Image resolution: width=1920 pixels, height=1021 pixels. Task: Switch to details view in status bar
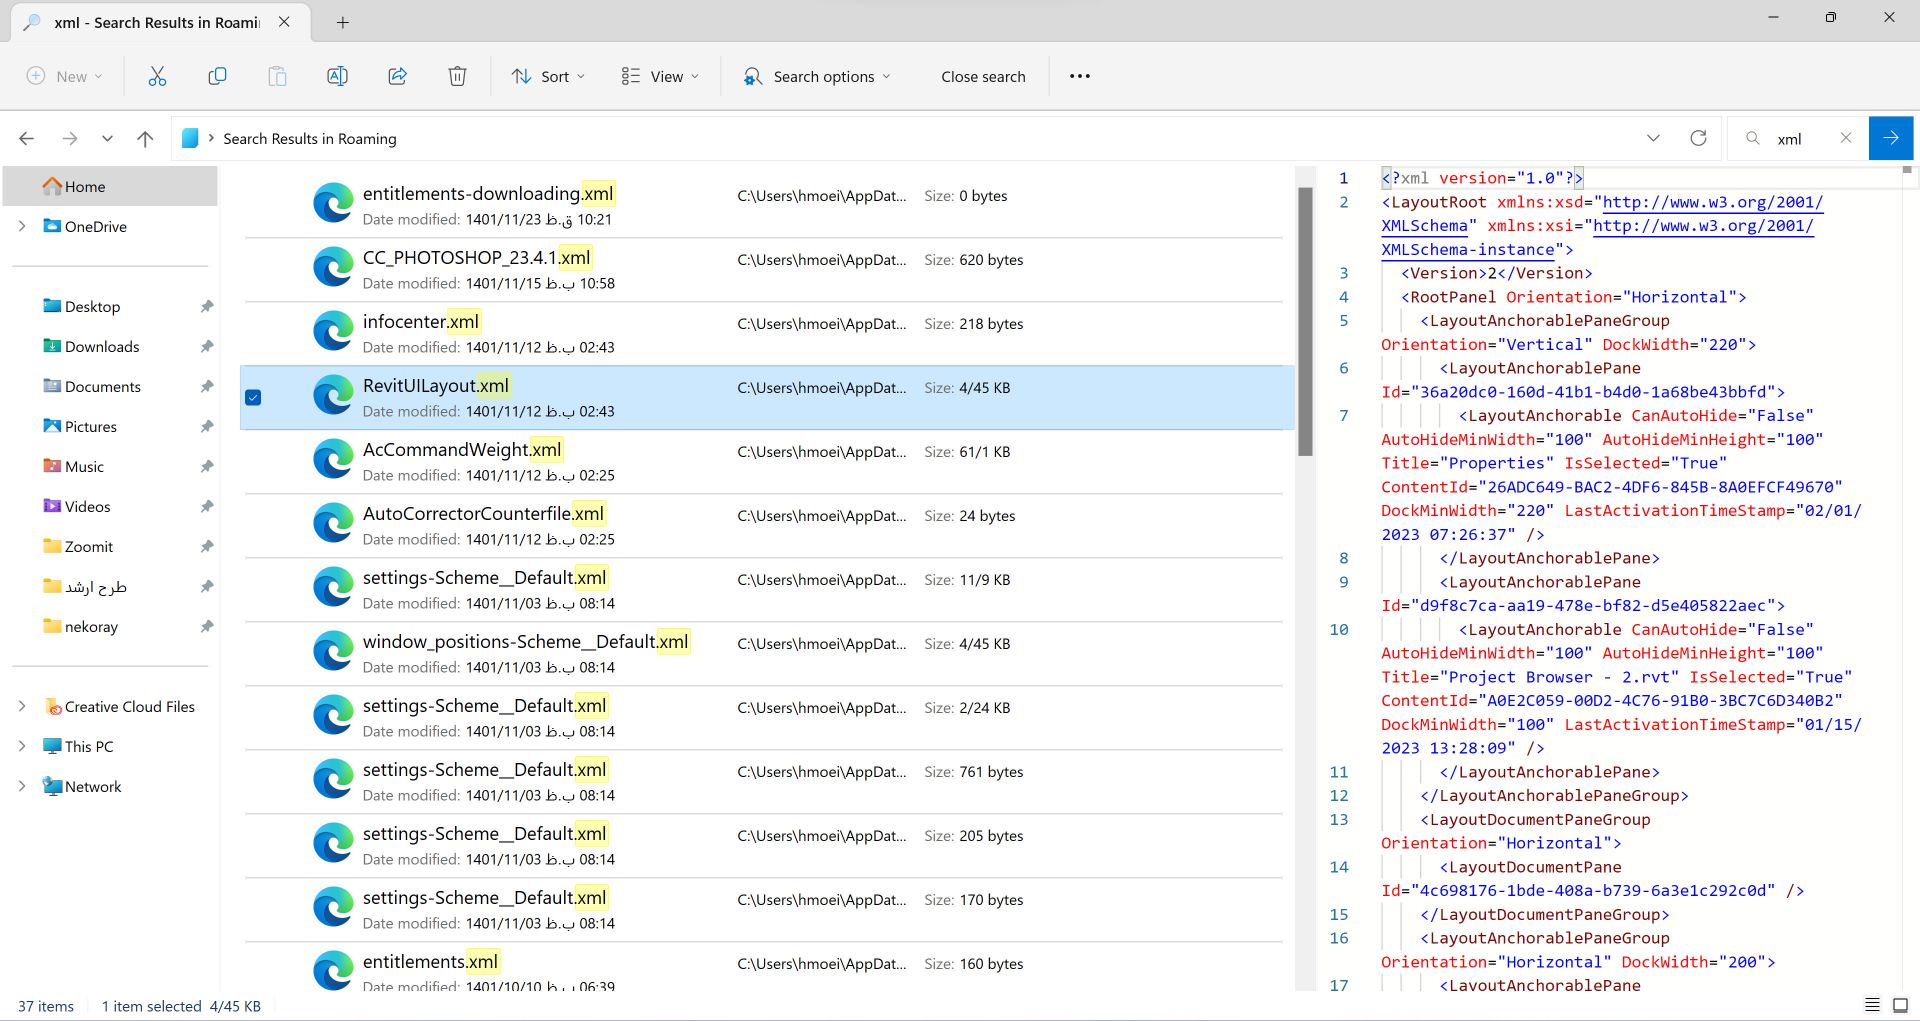click(x=1872, y=1005)
